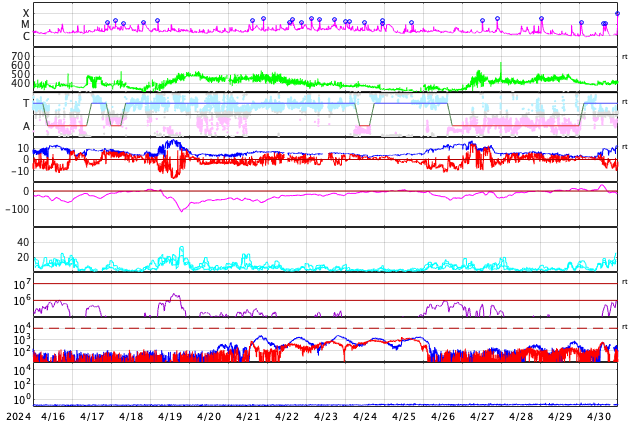Image resolution: width=634 pixels, height=424 pixels.
Task: Click the 10^7 axis label
Action: point(22,284)
